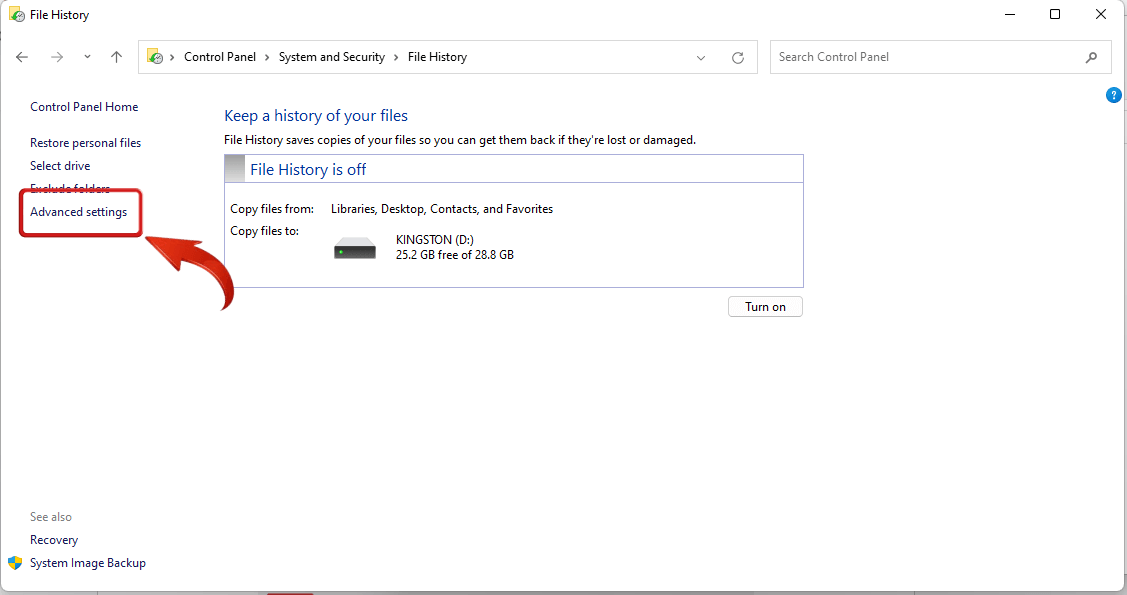The image size is (1127, 595).
Task: Click the File History icon in address bar
Action: 155,57
